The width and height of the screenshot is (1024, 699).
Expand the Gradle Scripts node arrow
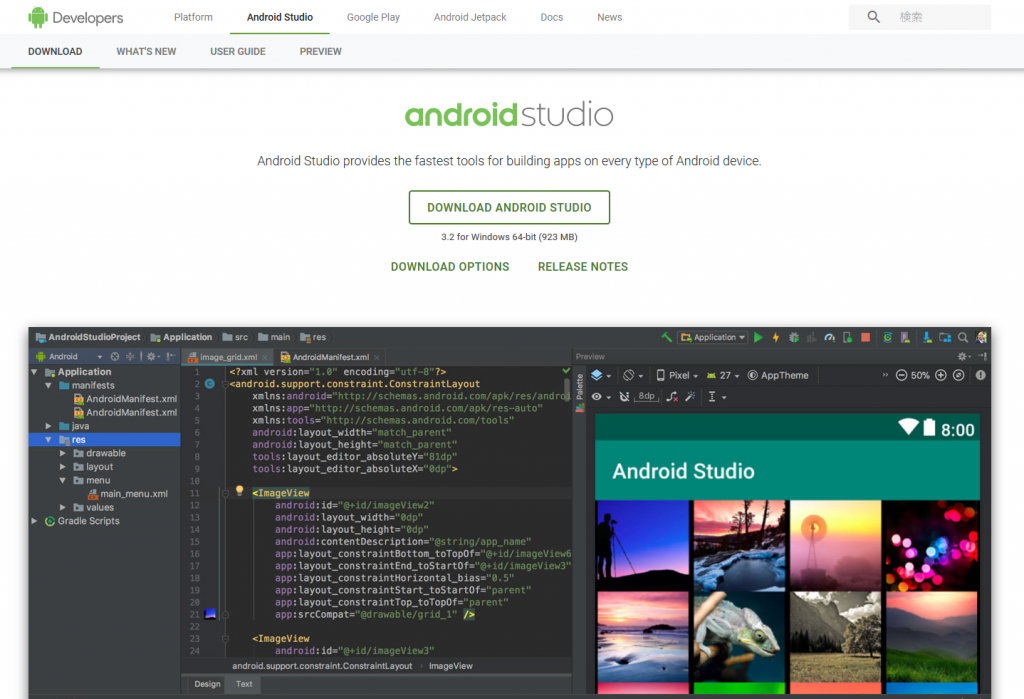[34, 521]
